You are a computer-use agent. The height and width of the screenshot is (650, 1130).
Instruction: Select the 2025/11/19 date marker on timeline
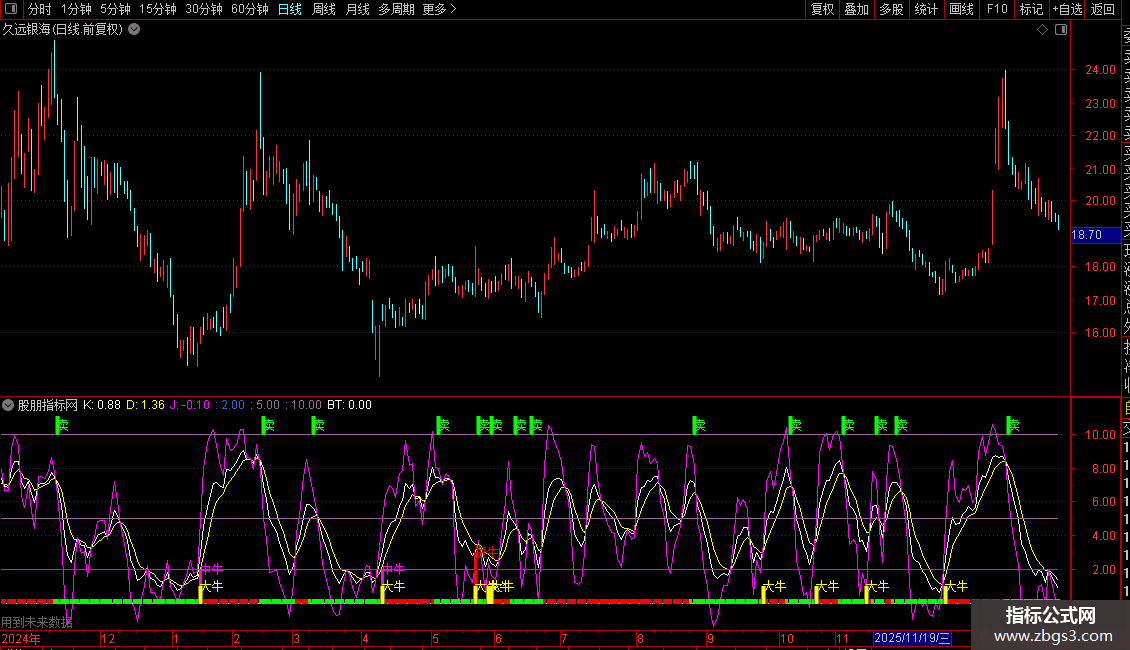(x=913, y=638)
